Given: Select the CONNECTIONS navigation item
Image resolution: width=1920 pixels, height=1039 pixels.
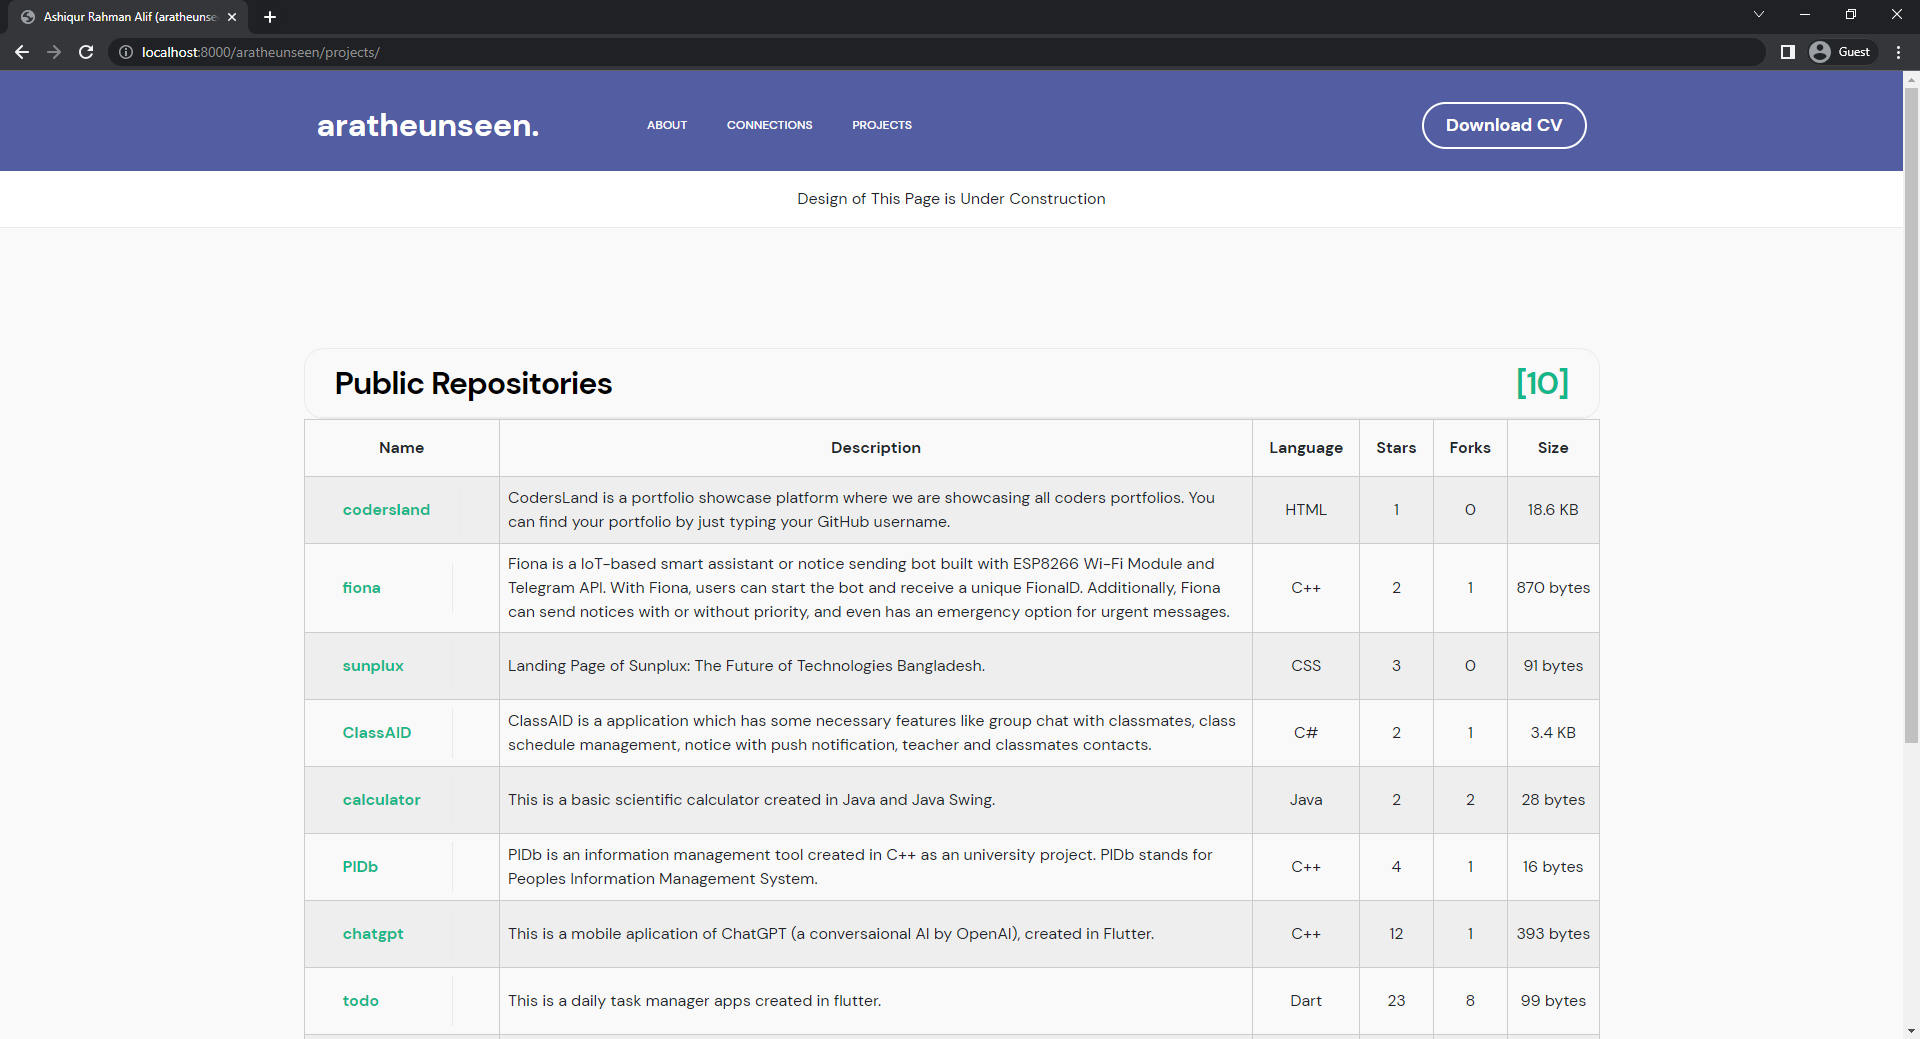Looking at the screenshot, I should coord(769,125).
